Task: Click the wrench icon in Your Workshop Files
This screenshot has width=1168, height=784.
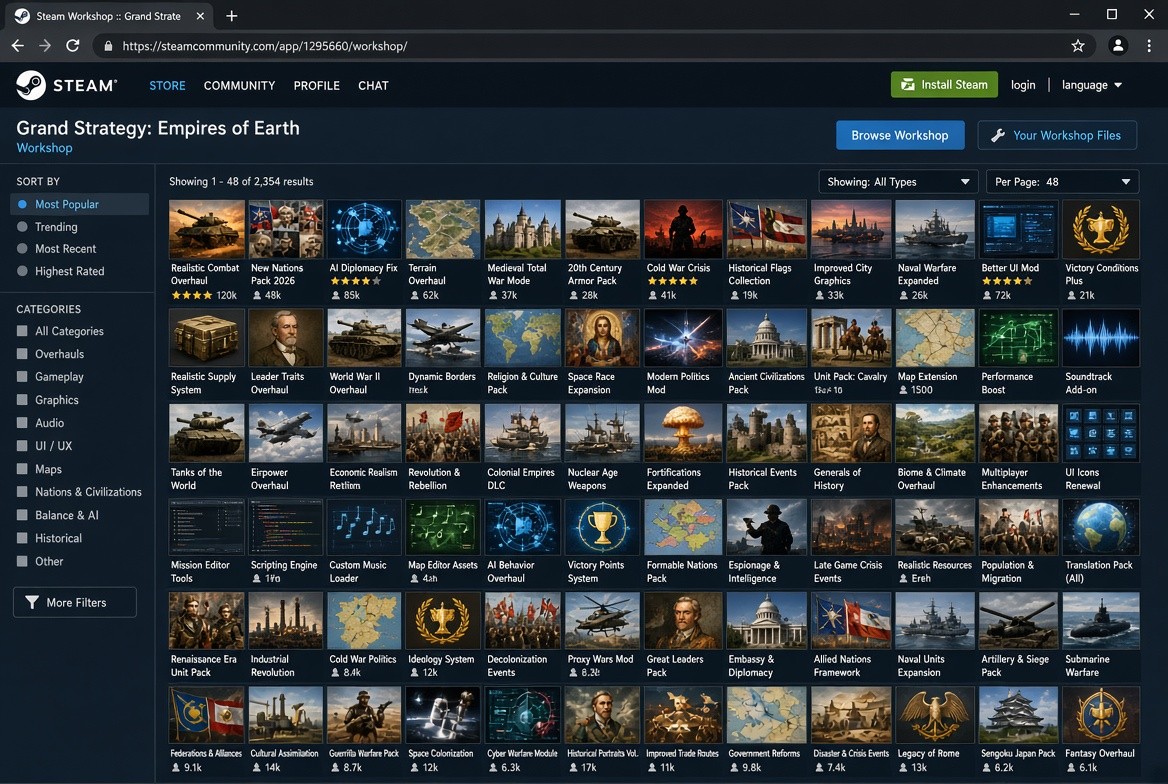Action: (998, 136)
